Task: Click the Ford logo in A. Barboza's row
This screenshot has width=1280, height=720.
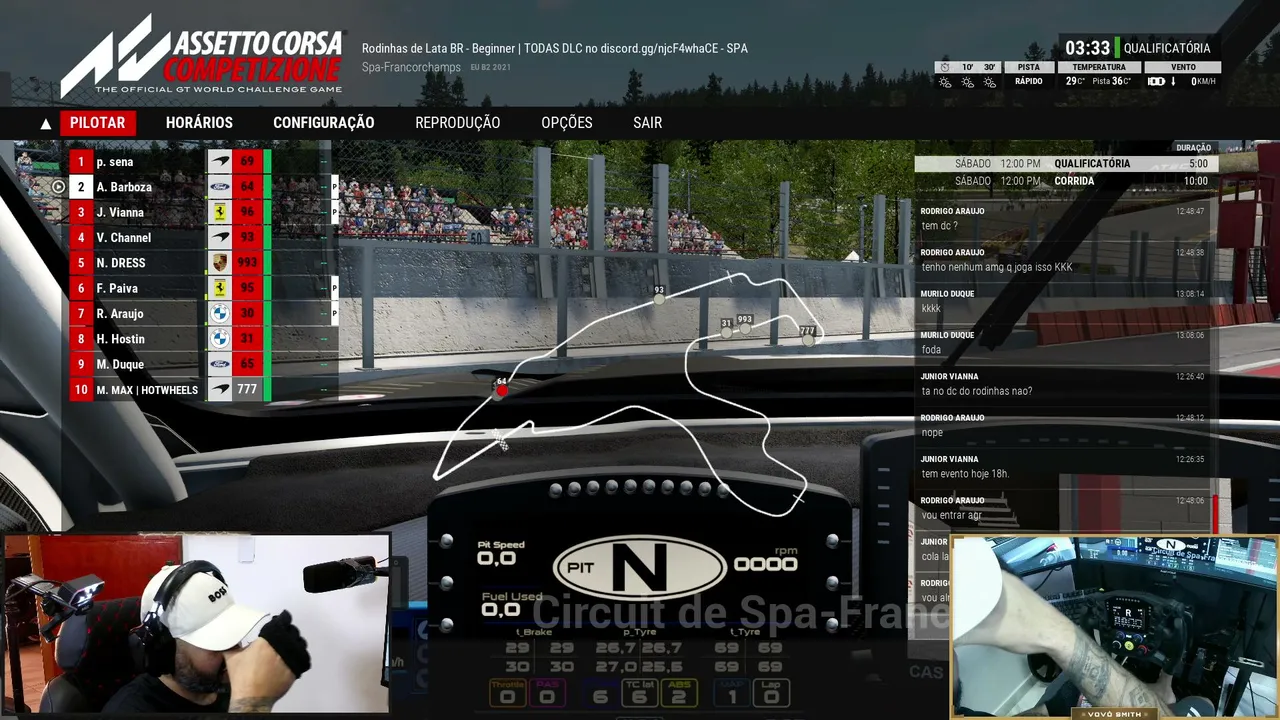Action: 220,187
